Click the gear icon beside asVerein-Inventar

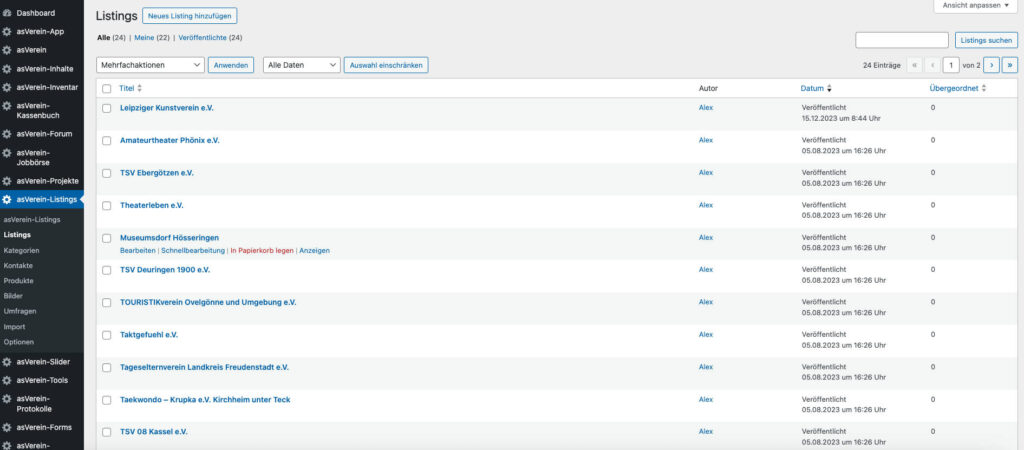coord(7,87)
